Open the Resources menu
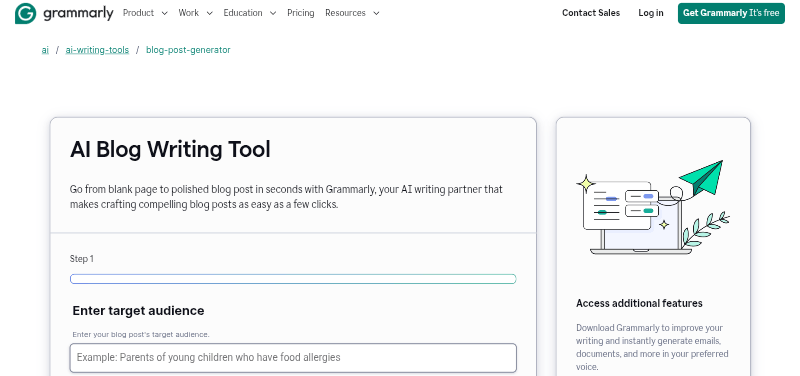The image size is (800, 376). click(345, 13)
